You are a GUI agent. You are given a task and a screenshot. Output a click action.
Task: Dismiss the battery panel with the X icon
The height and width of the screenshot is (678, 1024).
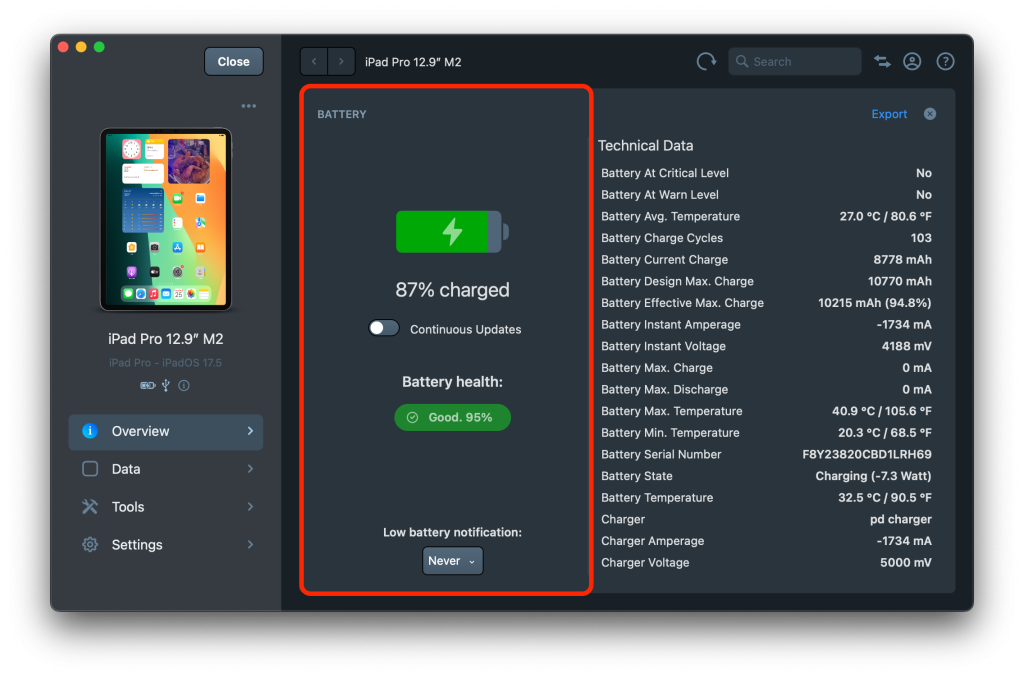(x=930, y=114)
